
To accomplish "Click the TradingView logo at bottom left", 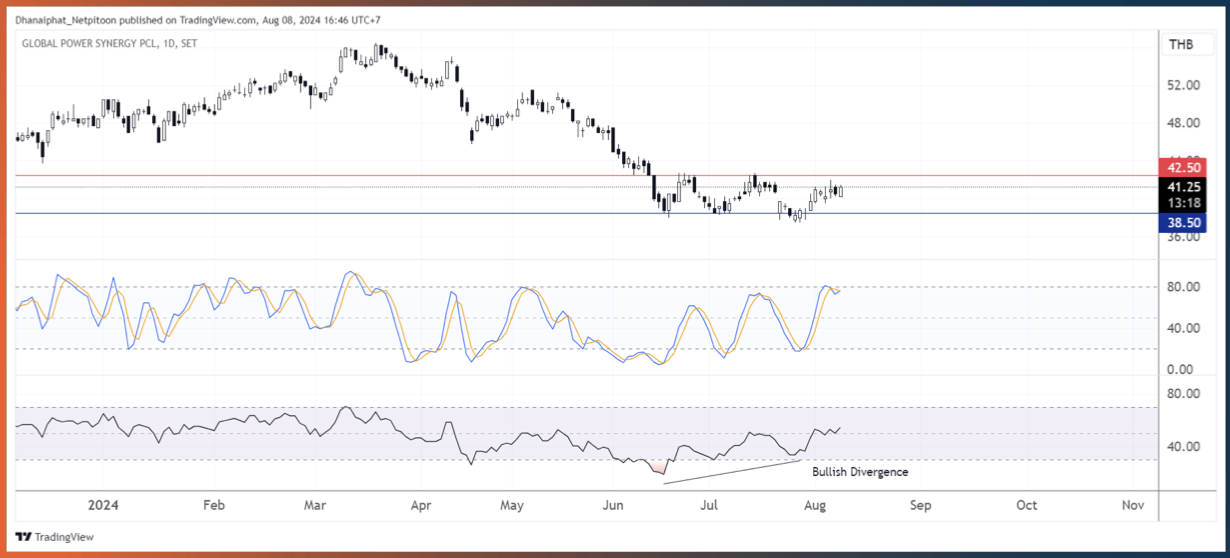I will (53, 537).
